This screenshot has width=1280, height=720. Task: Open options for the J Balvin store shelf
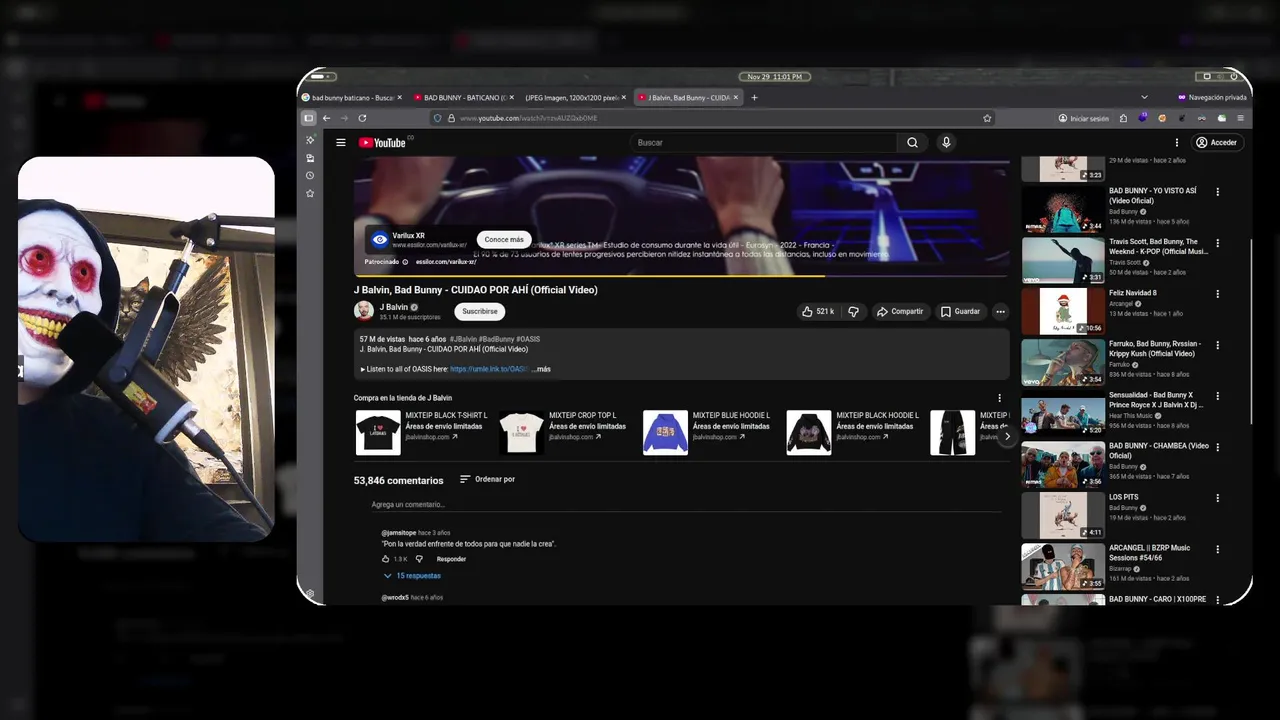(999, 398)
